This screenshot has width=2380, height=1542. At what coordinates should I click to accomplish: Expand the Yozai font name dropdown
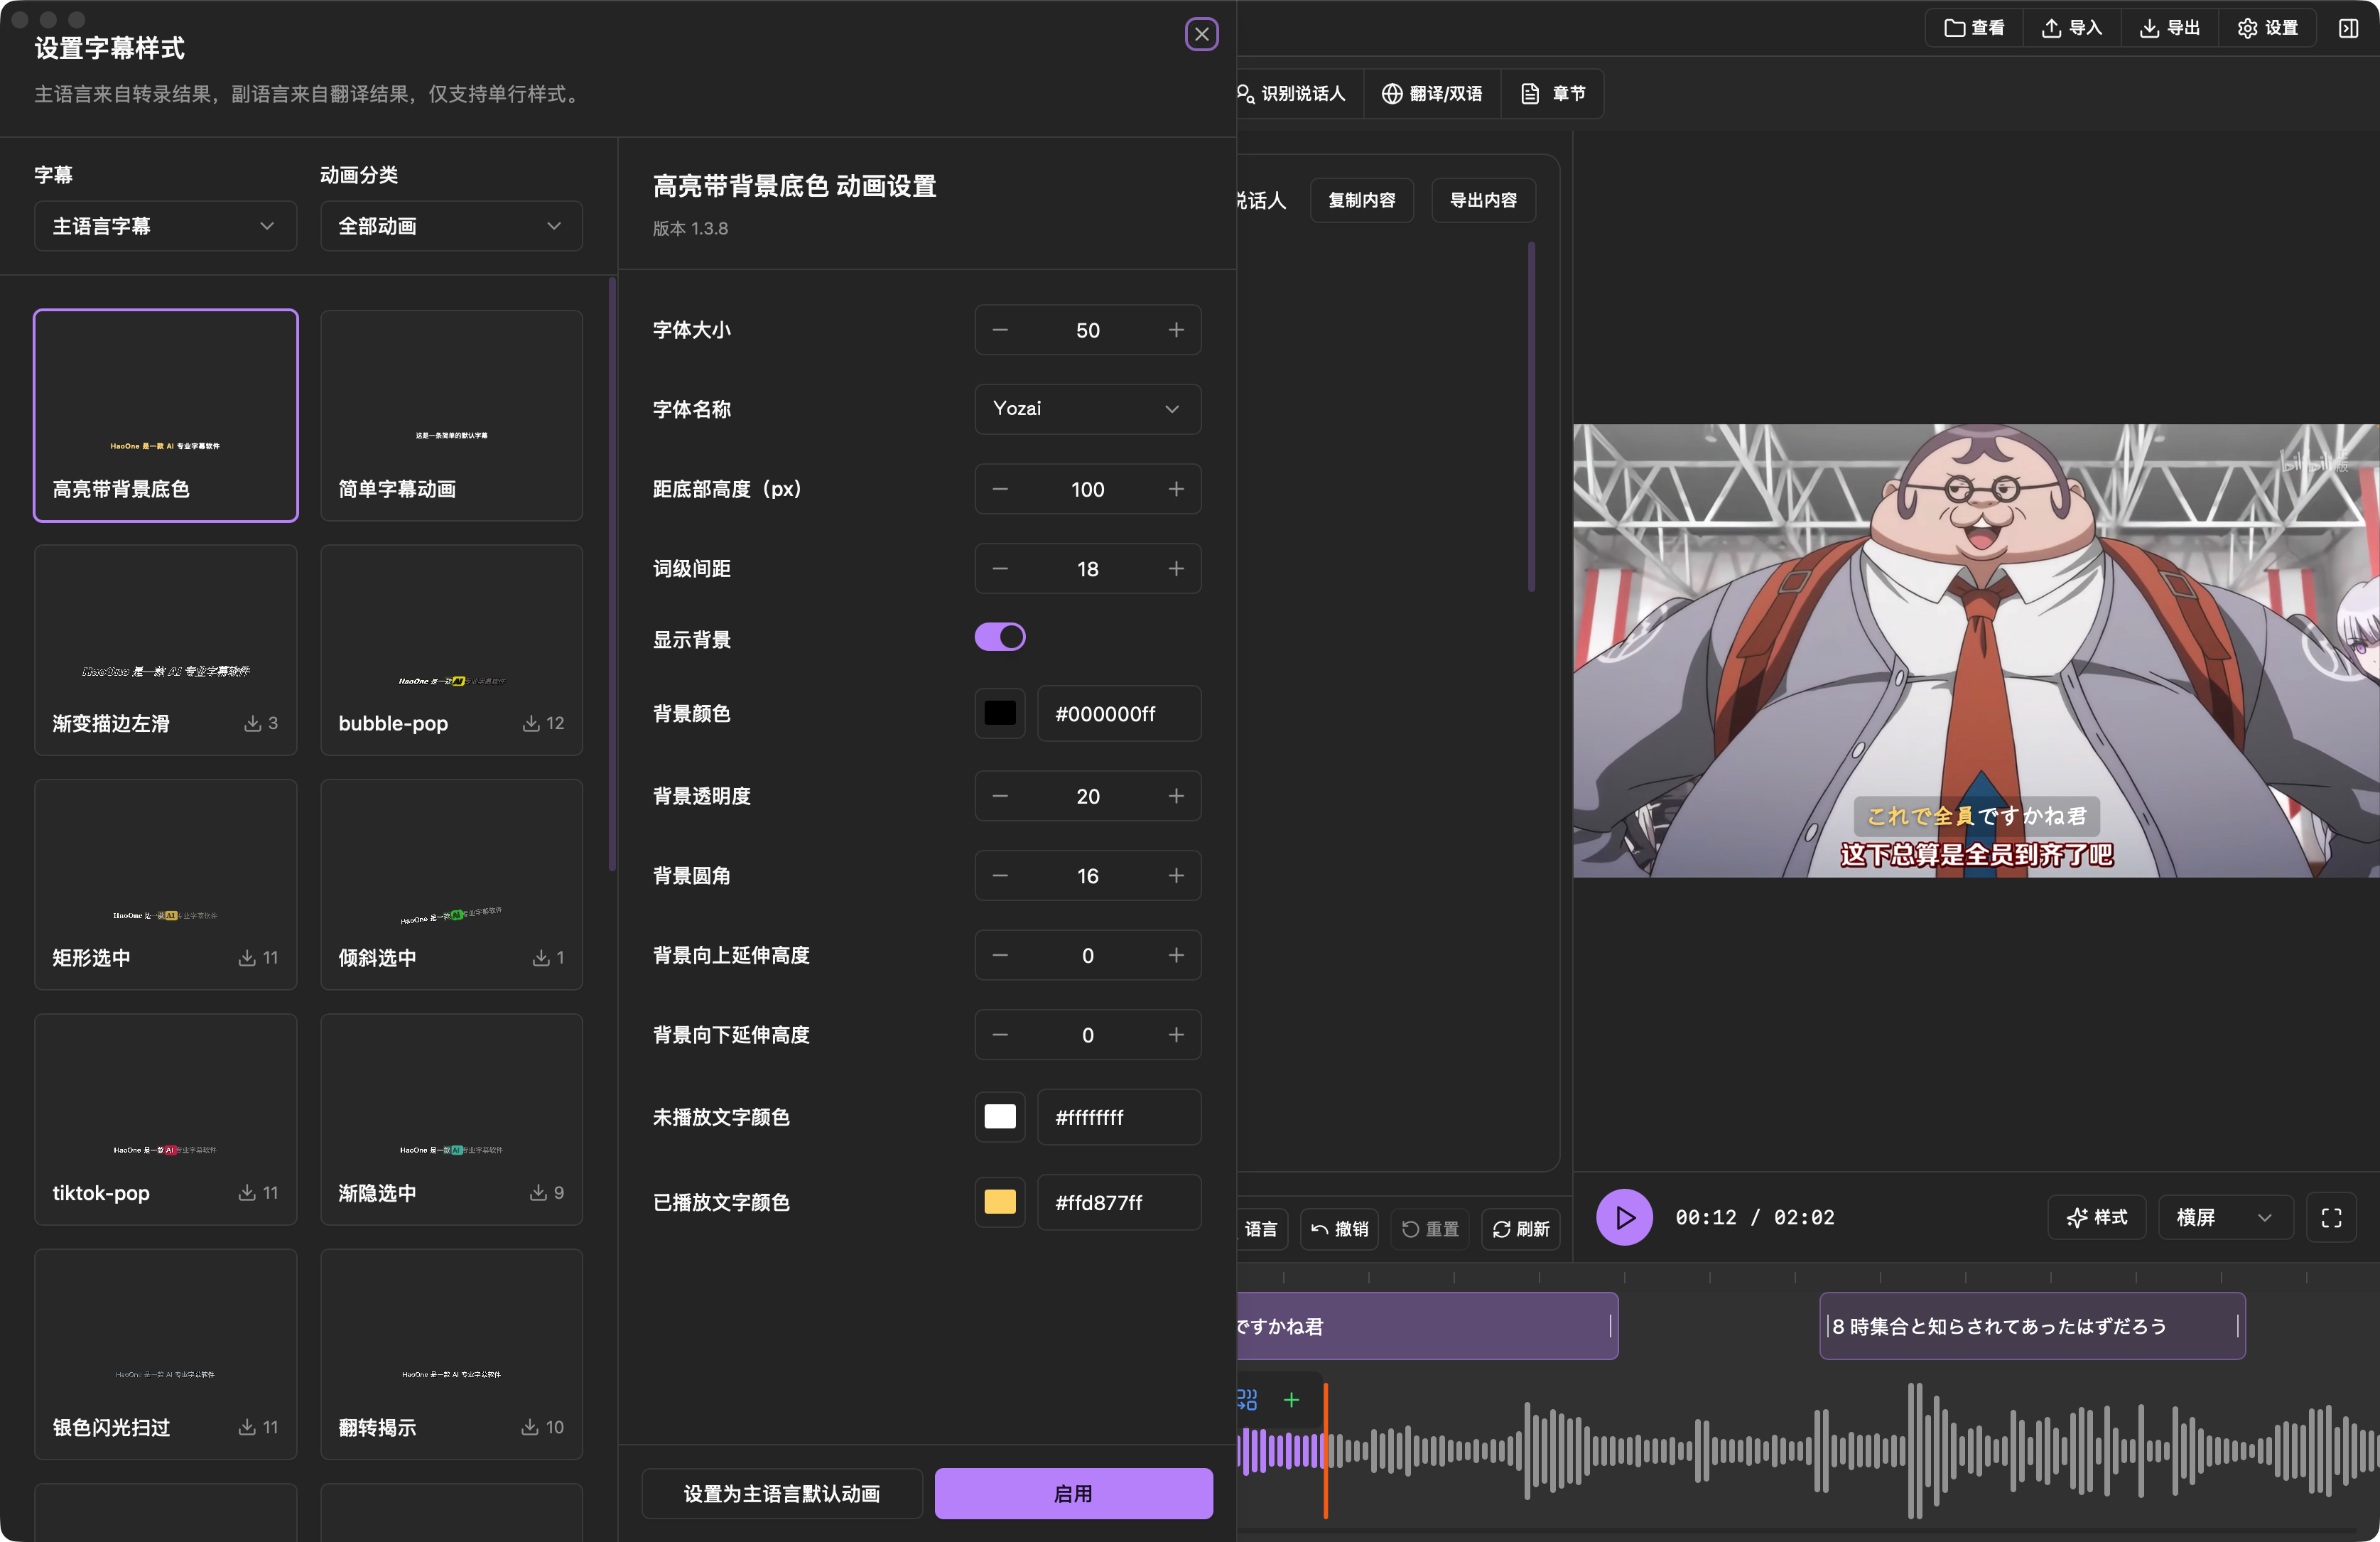1087,409
